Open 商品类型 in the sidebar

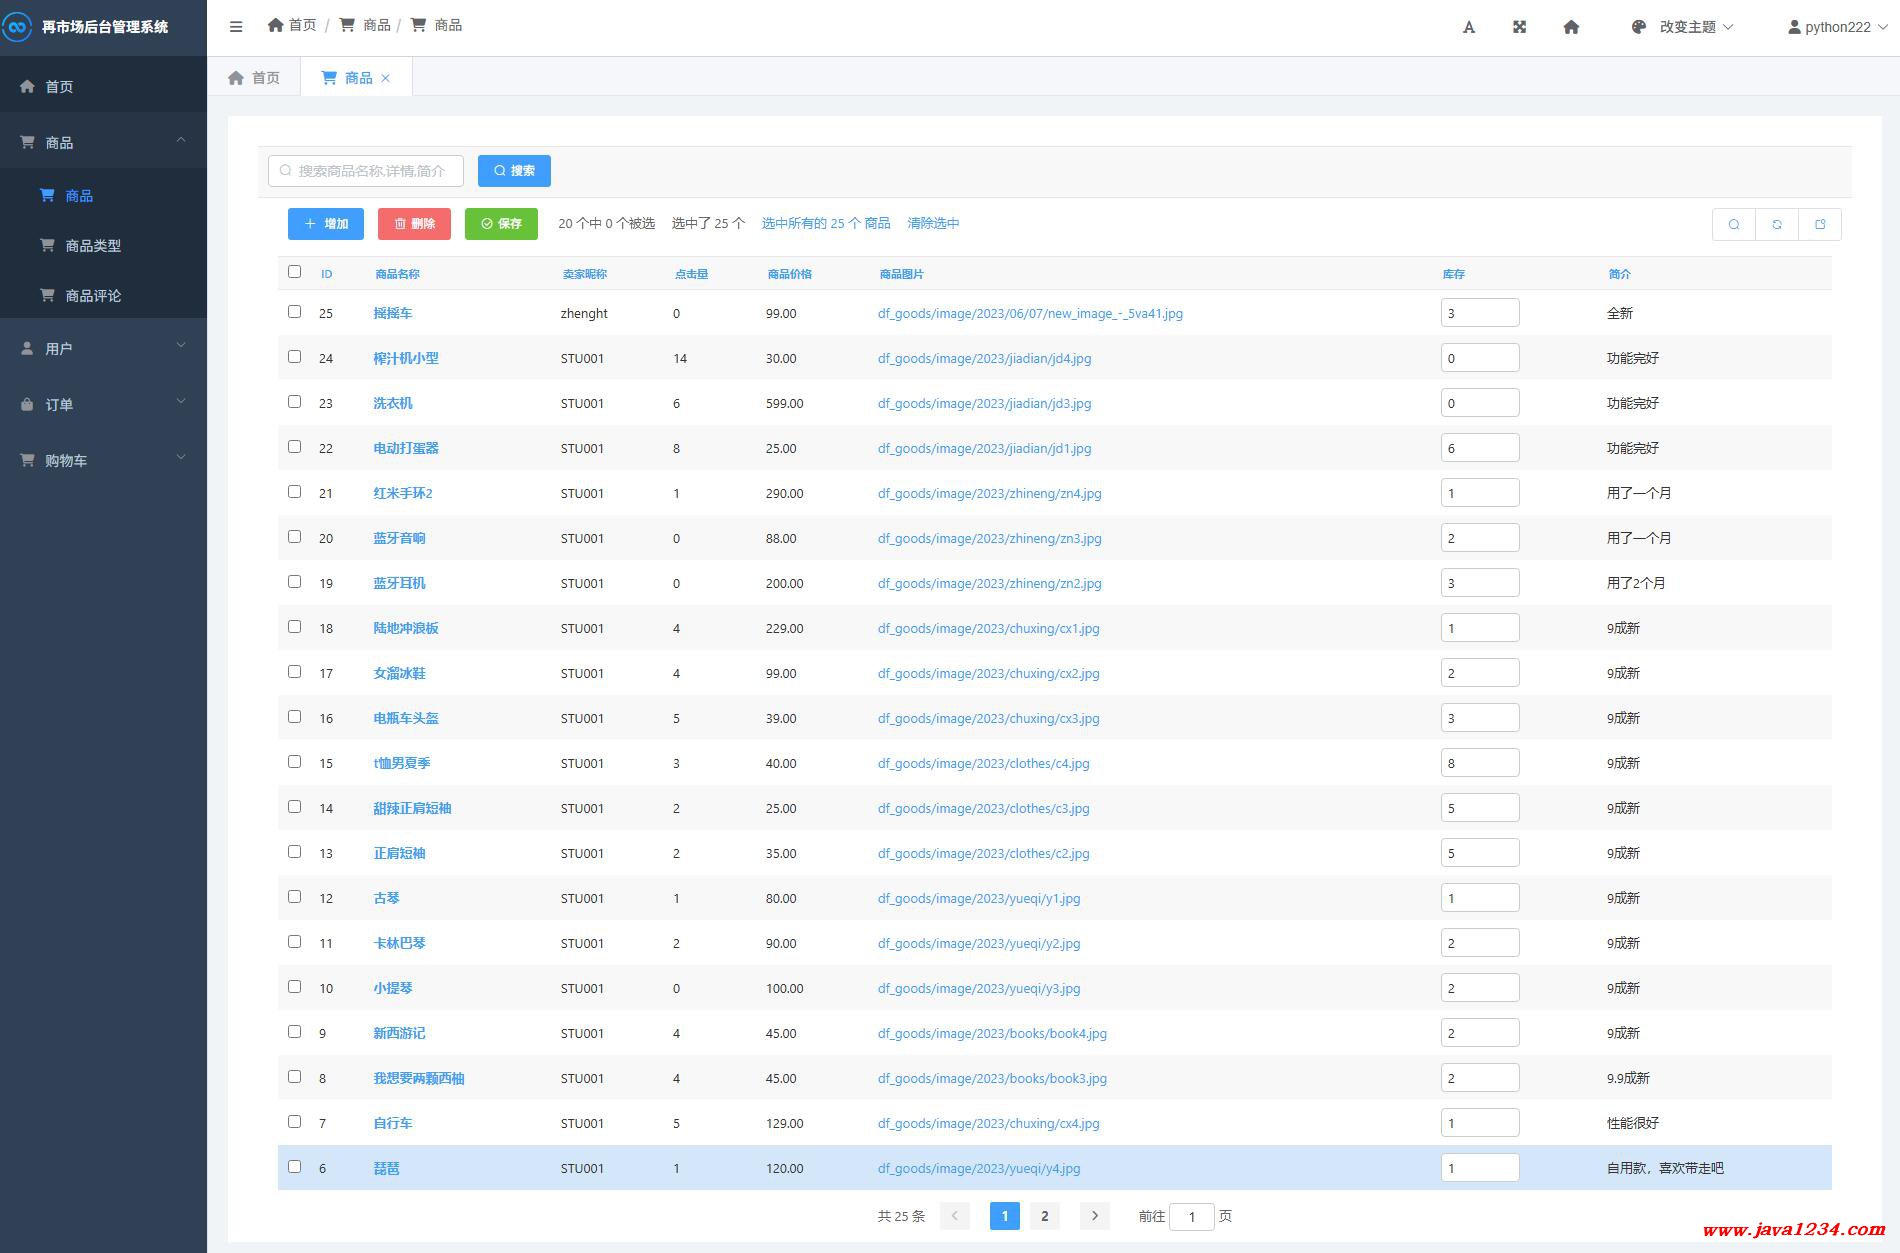93,246
